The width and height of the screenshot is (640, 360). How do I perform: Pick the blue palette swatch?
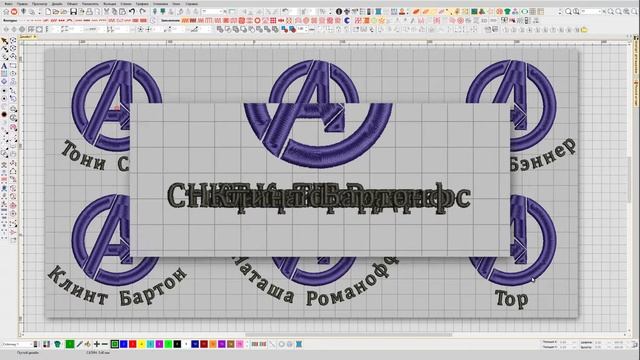123,344
